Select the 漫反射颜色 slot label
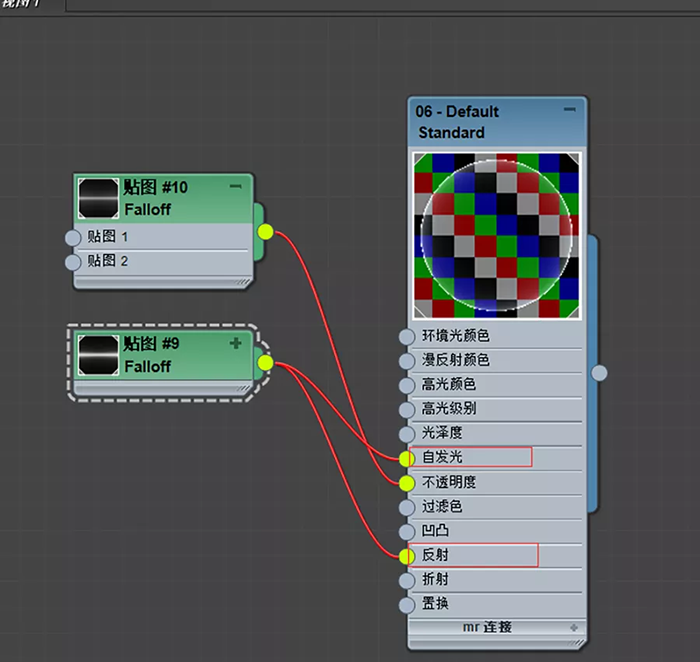The height and width of the screenshot is (662, 700). click(x=455, y=360)
